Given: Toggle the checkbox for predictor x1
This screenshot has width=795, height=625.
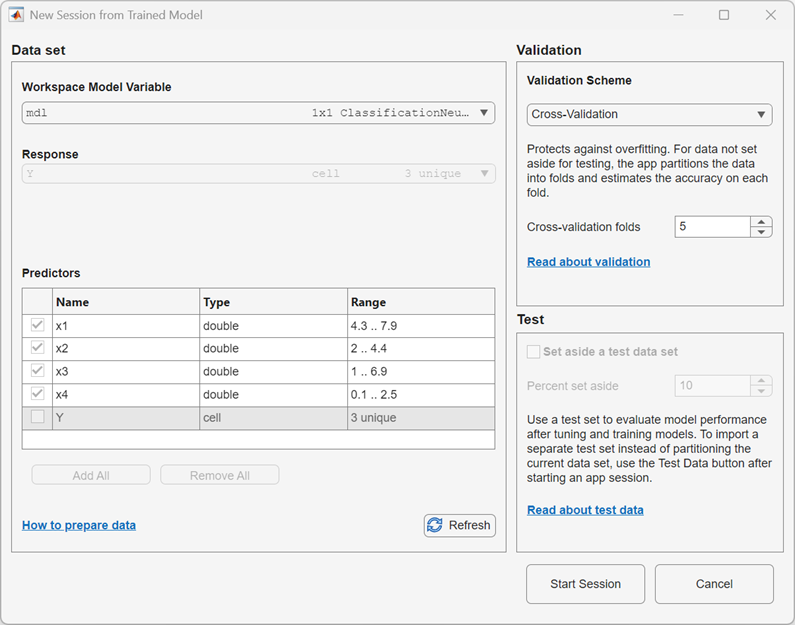Looking at the screenshot, I should 38,326.
